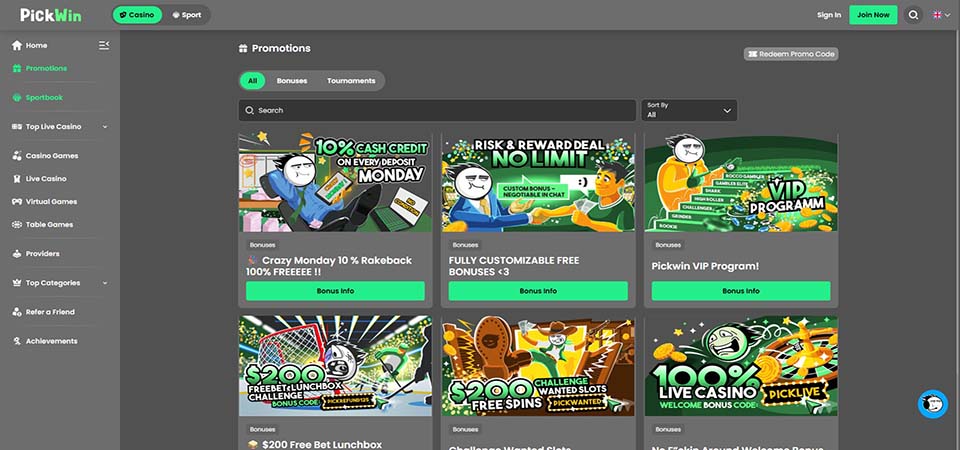Open Achievements in sidebar
This screenshot has width=960, height=450.
(x=51, y=341)
